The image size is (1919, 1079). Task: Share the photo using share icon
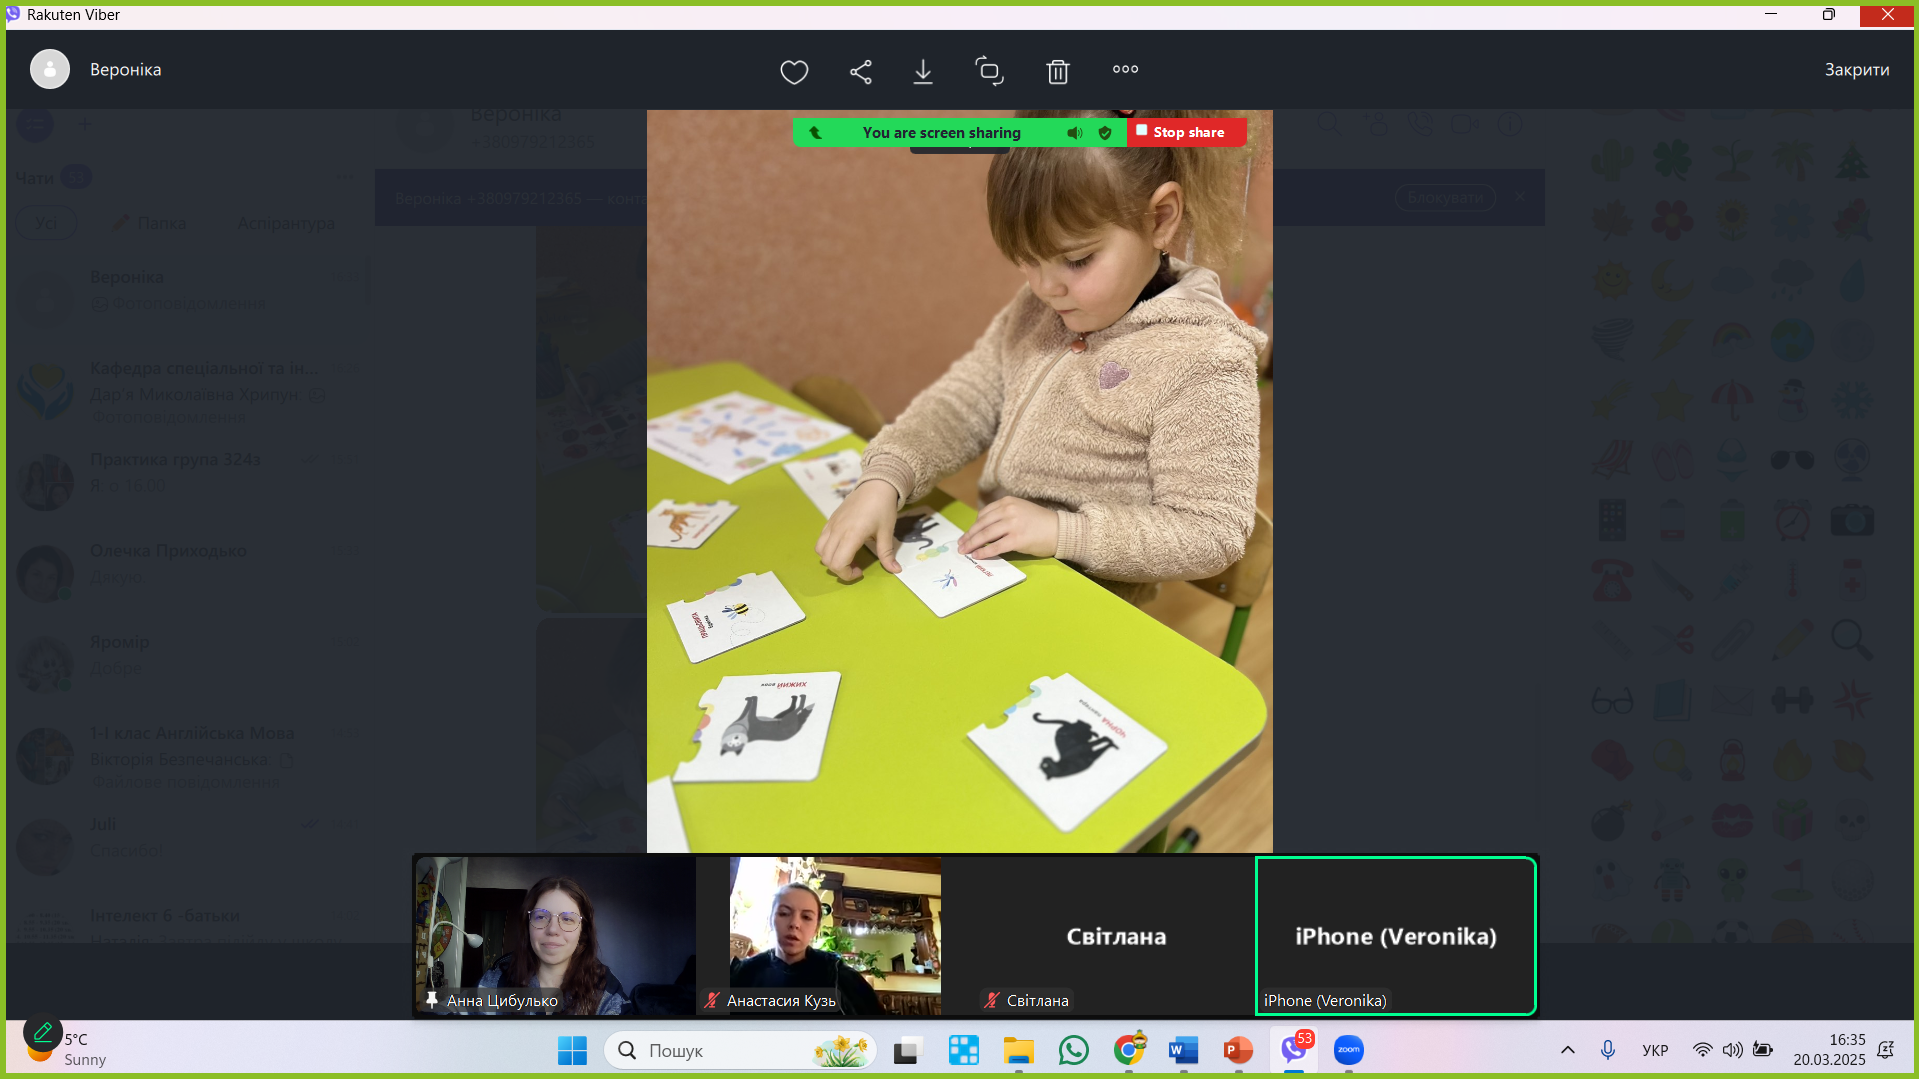tap(861, 71)
